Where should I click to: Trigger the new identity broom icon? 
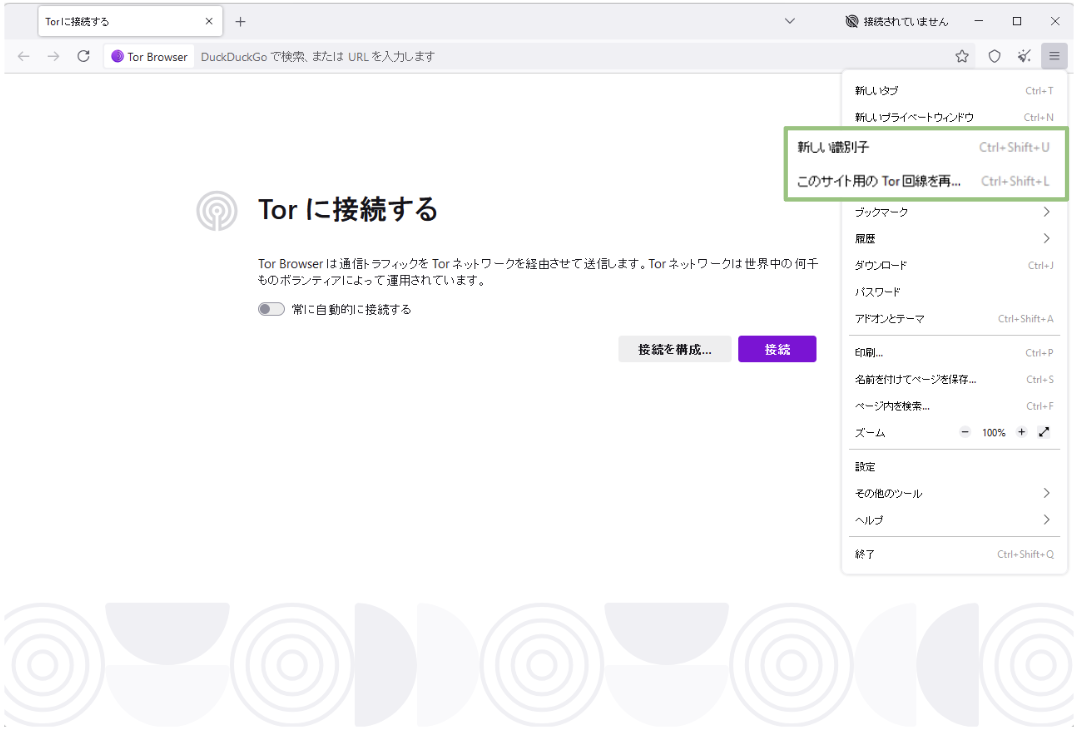point(1024,56)
